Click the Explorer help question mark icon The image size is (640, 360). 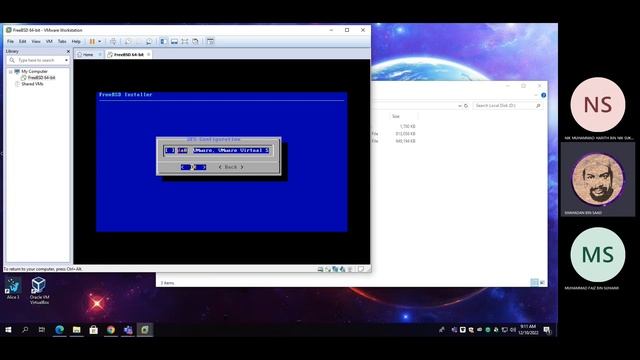click(543, 95)
